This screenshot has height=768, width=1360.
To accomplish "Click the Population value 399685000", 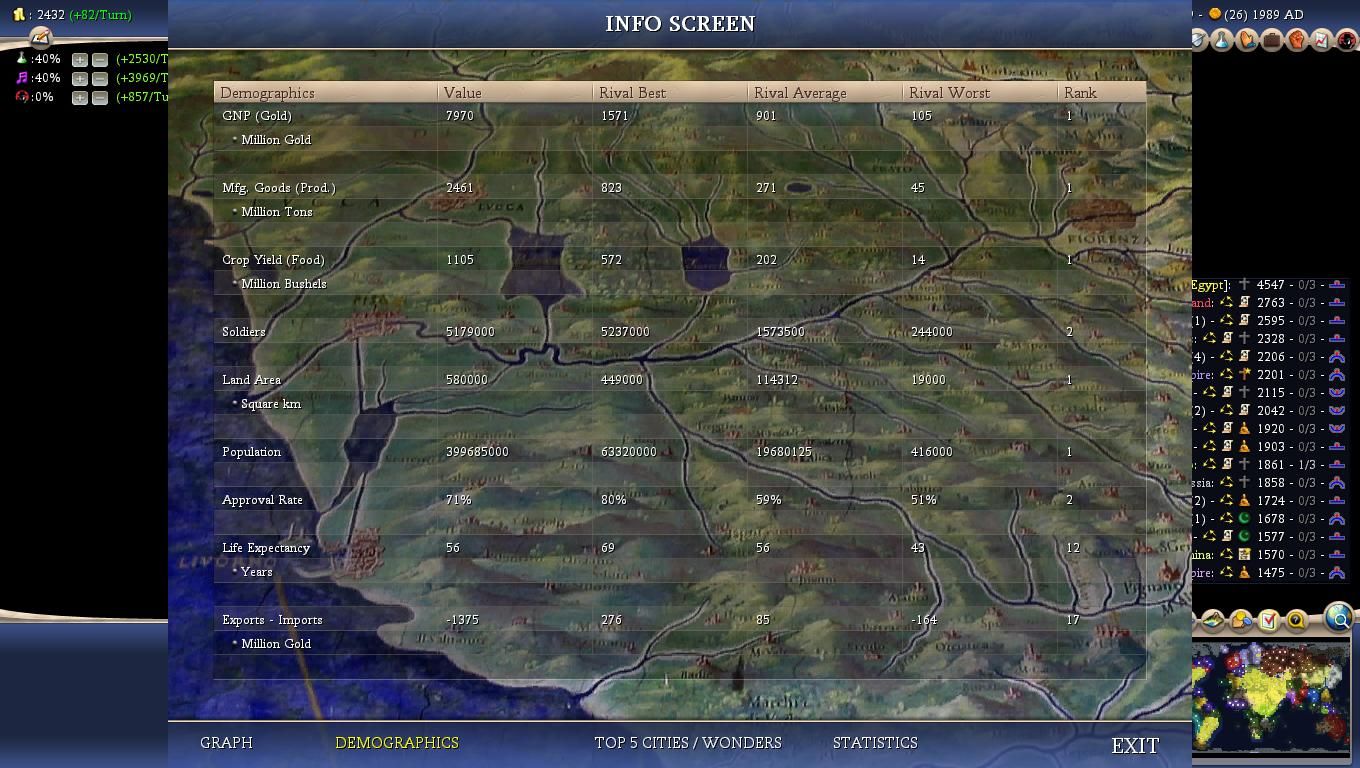I will [477, 452].
